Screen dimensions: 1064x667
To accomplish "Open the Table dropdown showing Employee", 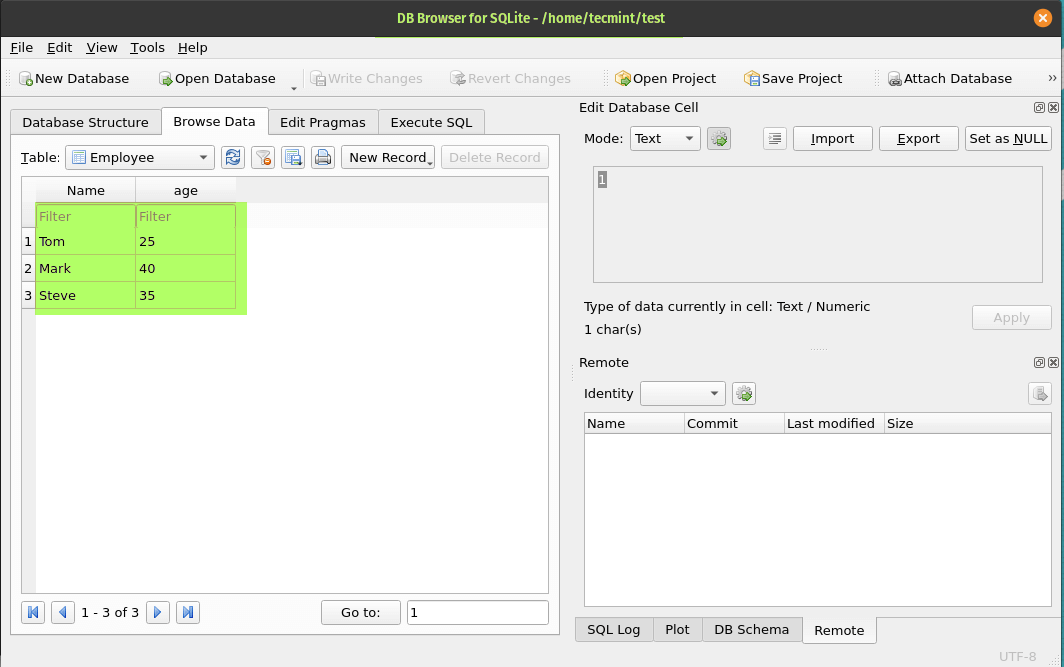I will click(x=140, y=157).
